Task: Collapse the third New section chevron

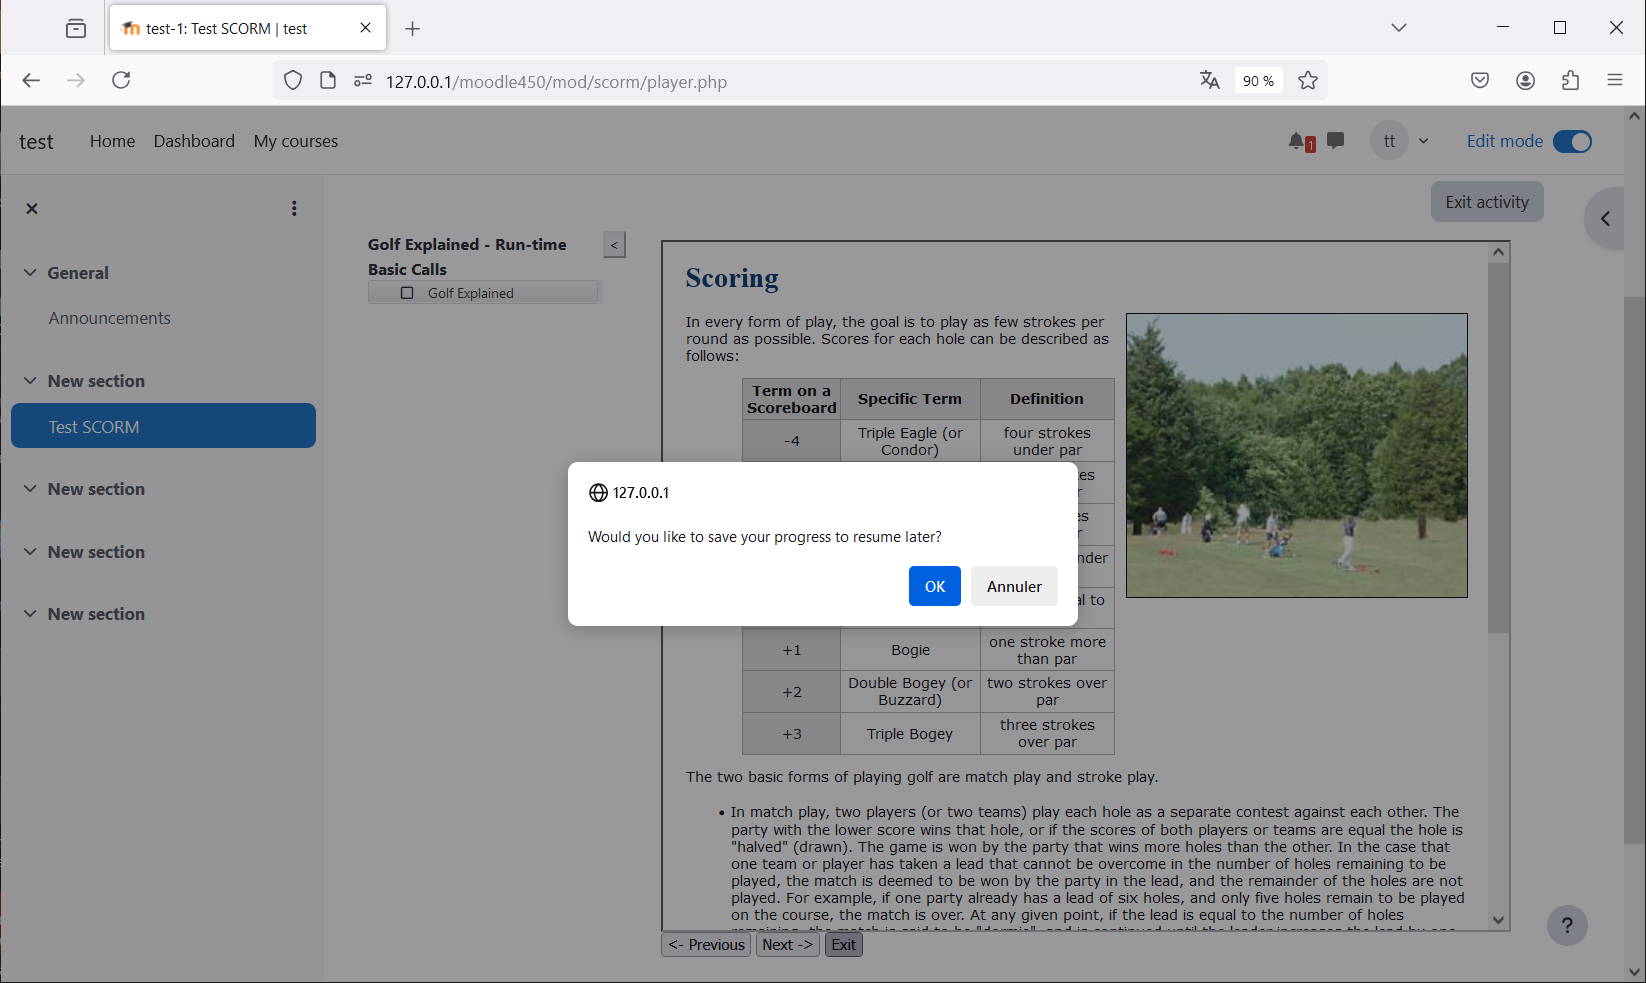Action: (x=30, y=488)
